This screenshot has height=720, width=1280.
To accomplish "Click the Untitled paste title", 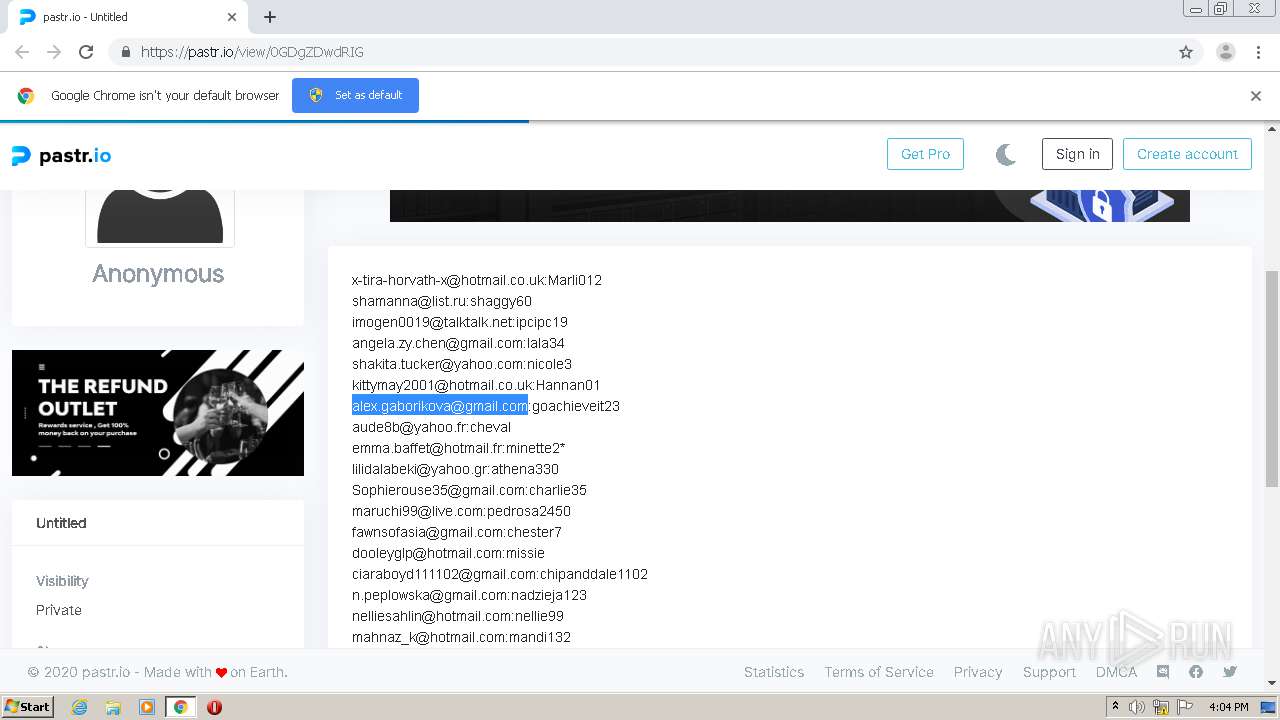I will (61, 523).
